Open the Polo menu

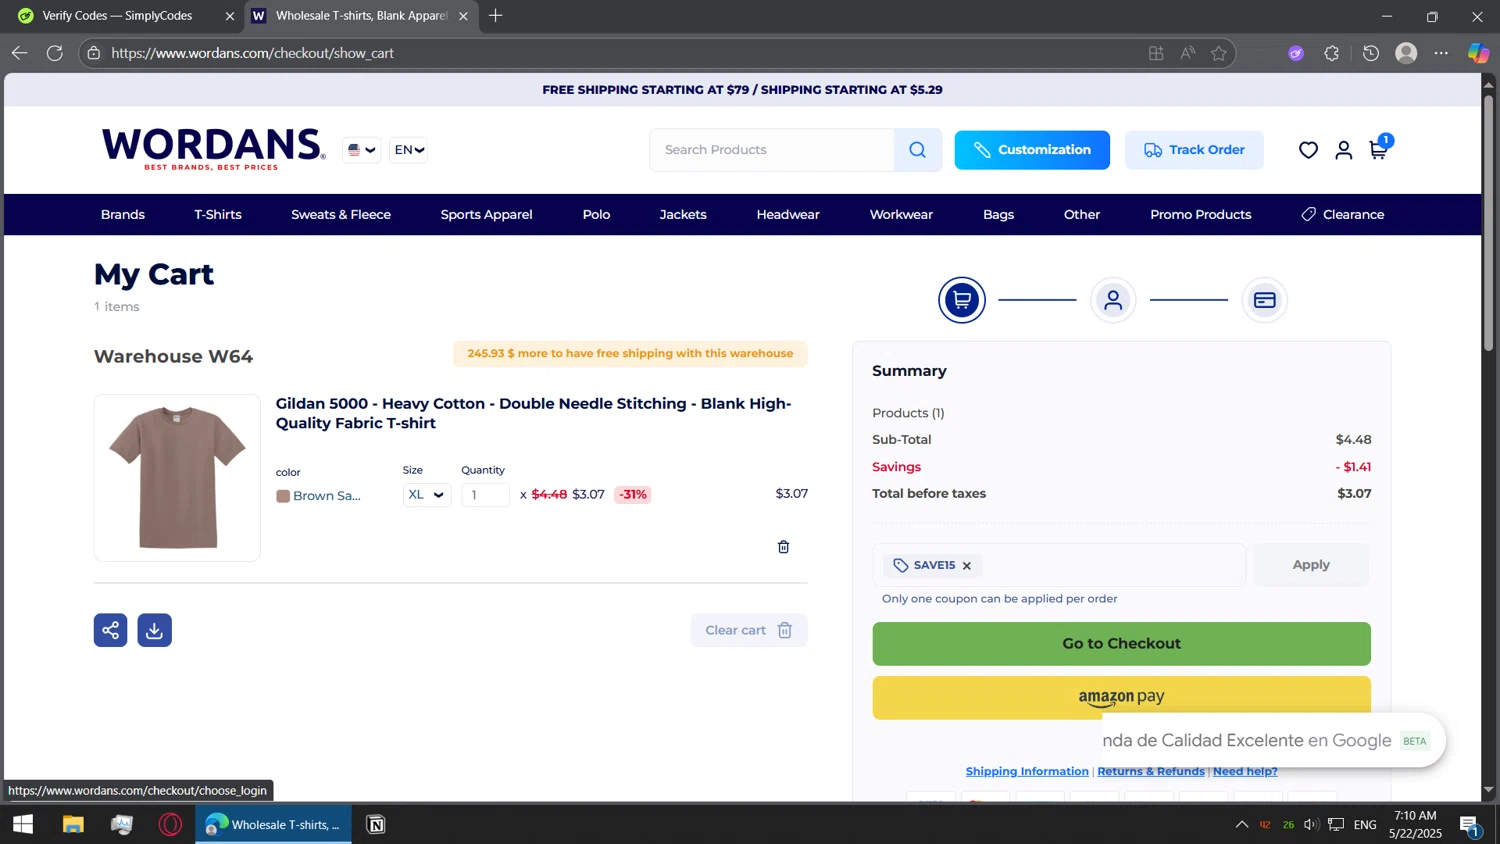click(x=596, y=215)
